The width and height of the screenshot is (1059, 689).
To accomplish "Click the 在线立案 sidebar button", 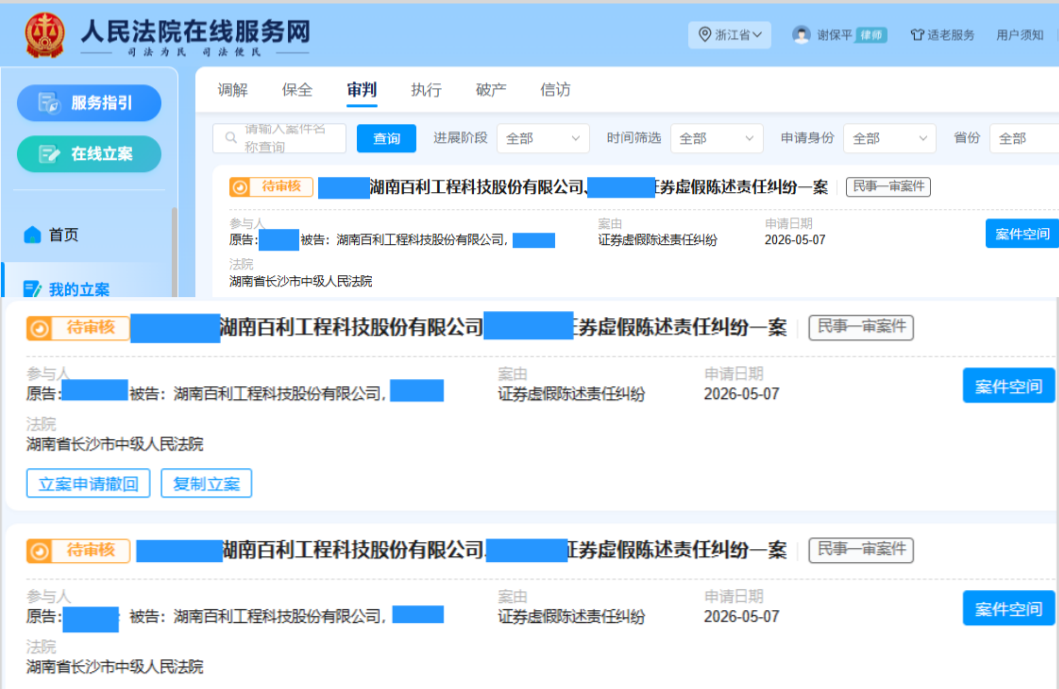I will (x=89, y=154).
